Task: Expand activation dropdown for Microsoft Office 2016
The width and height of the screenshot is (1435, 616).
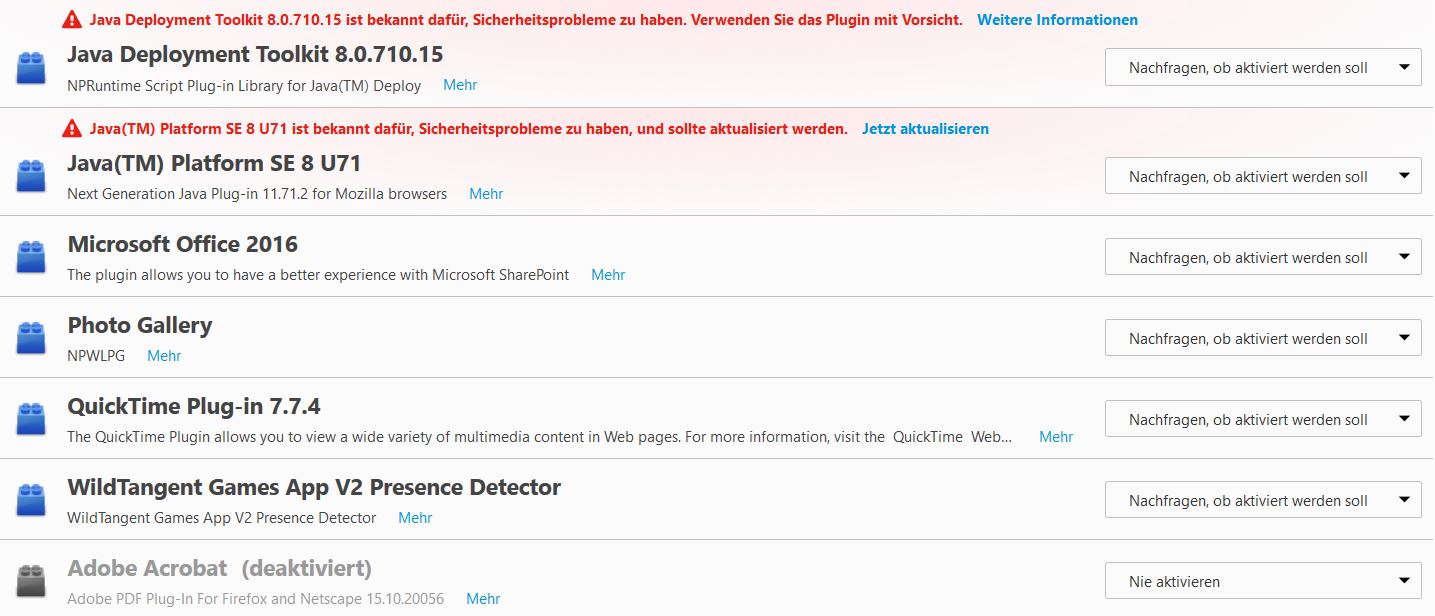Action: point(1262,258)
